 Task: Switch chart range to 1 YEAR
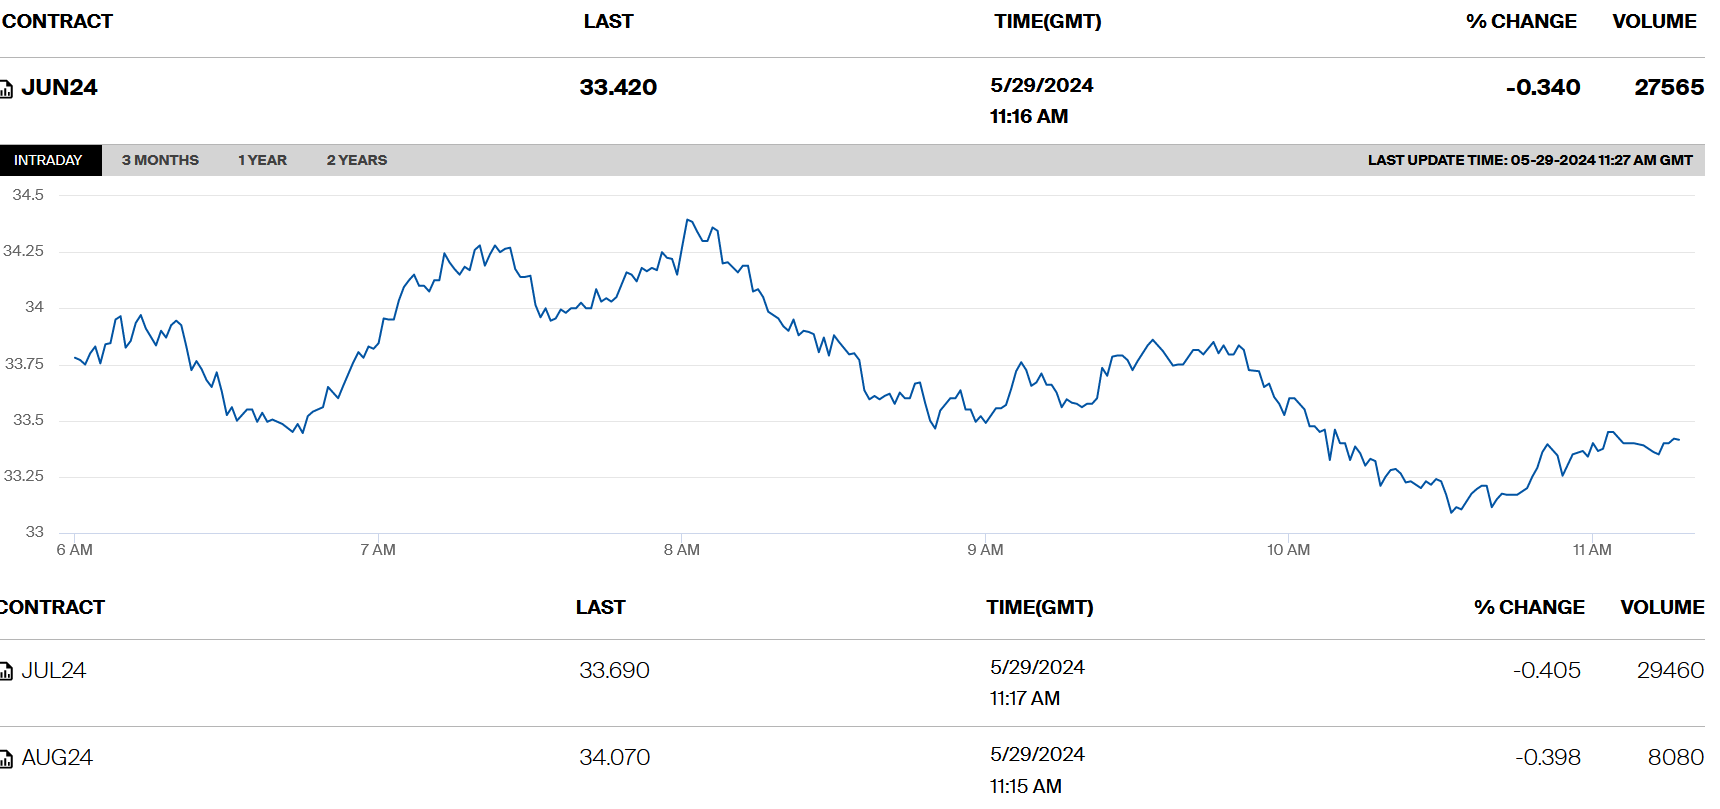click(x=262, y=160)
